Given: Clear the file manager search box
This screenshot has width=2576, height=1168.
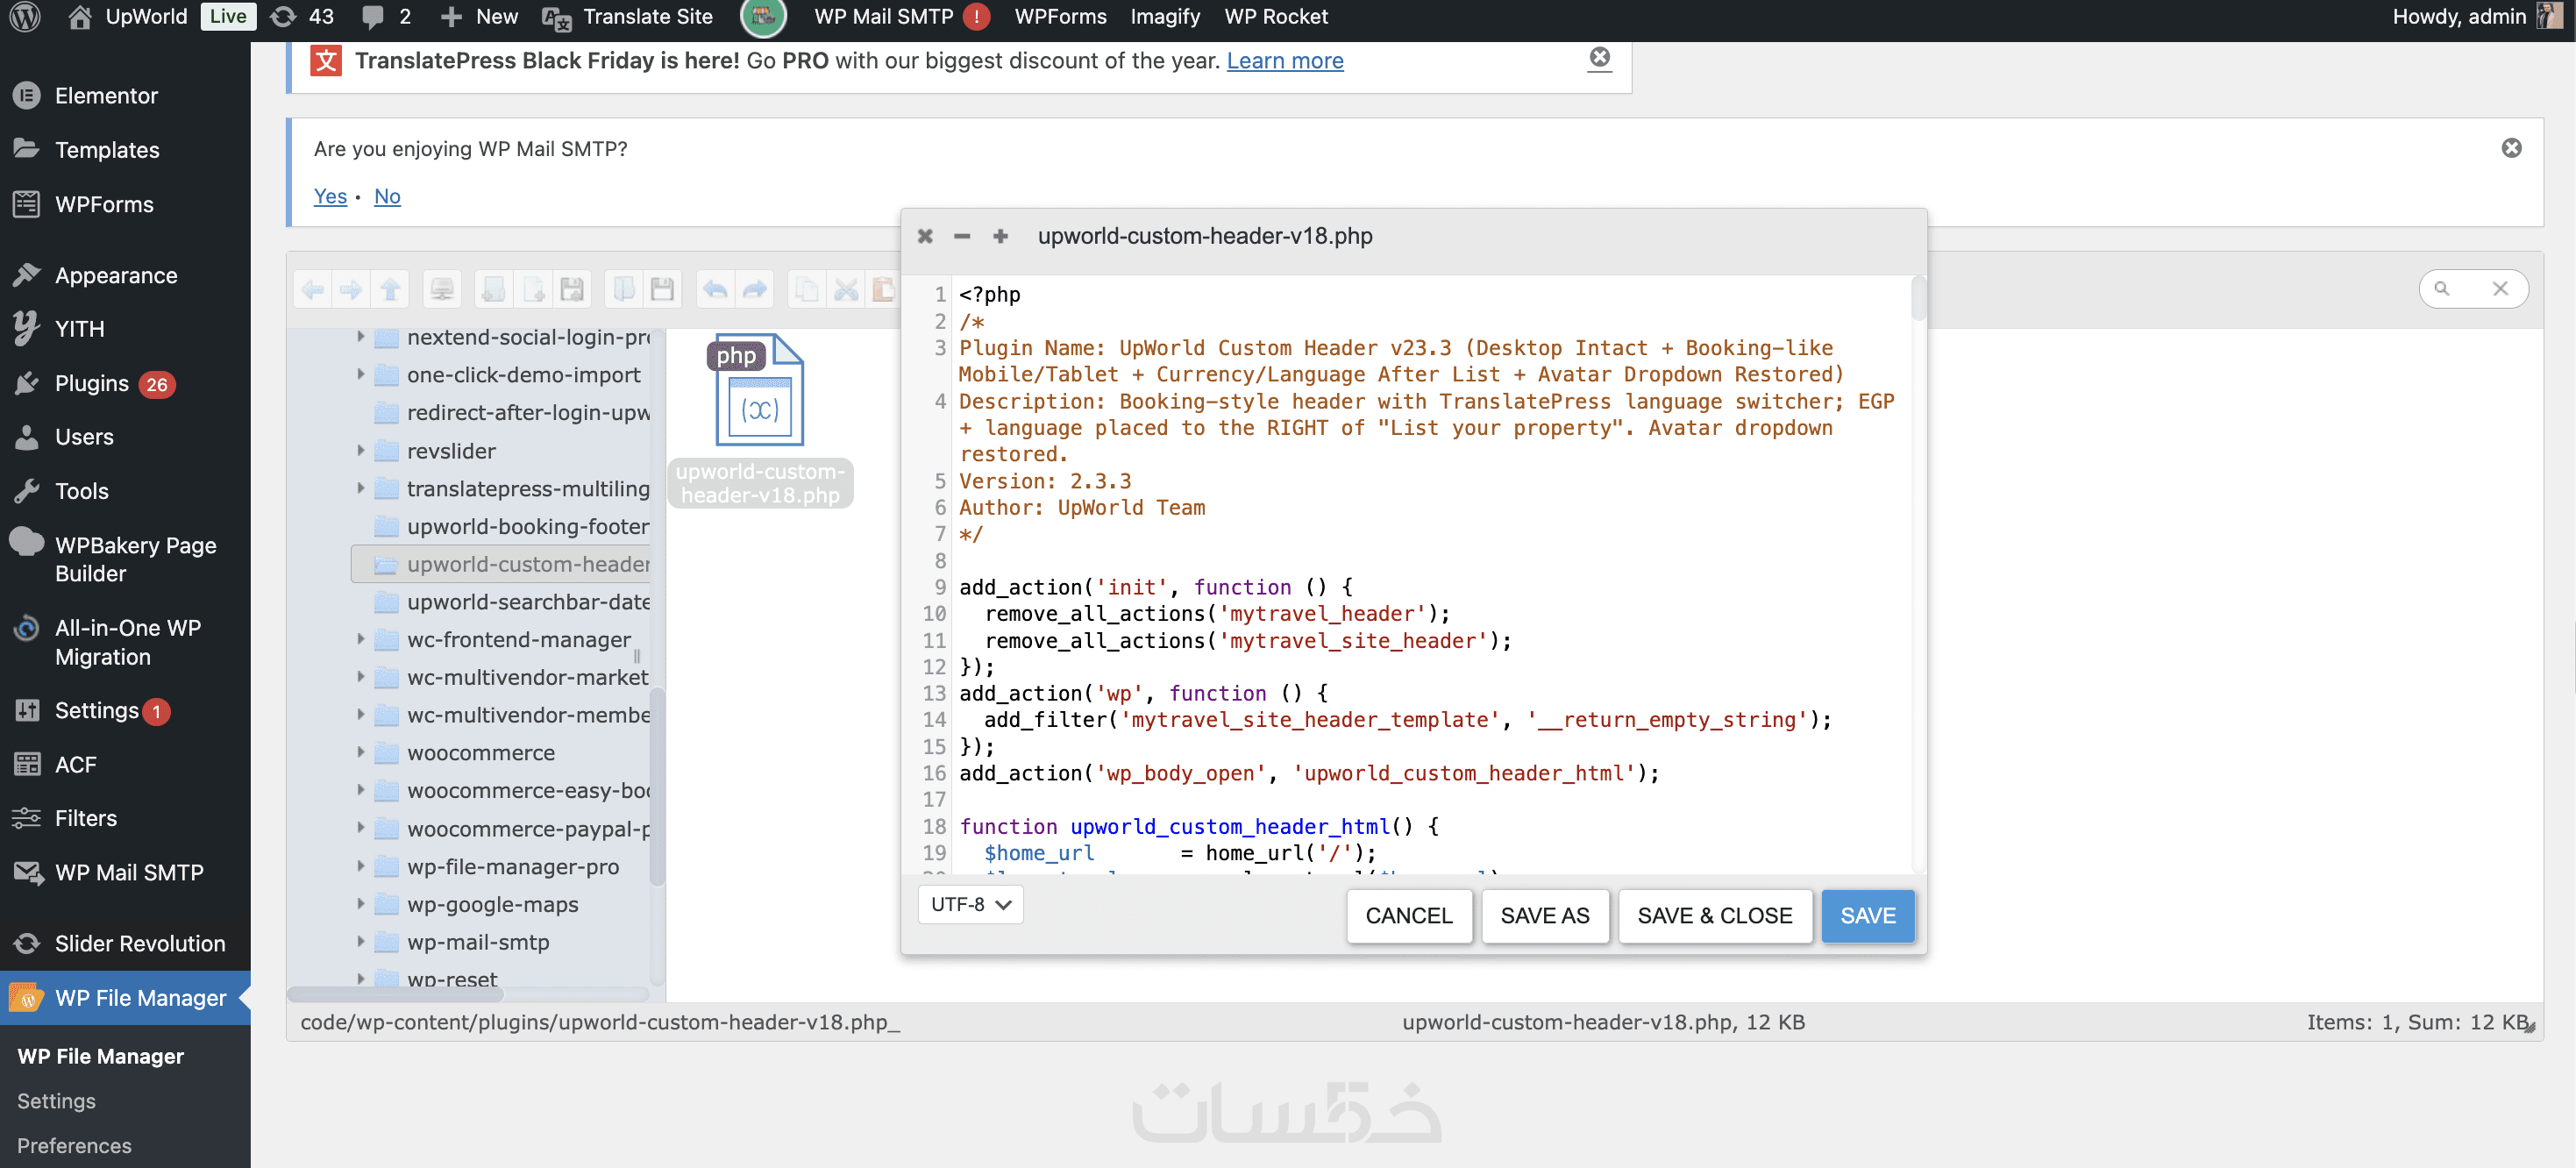Looking at the screenshot, I should pyautogui.click(x=2500, y=289).
